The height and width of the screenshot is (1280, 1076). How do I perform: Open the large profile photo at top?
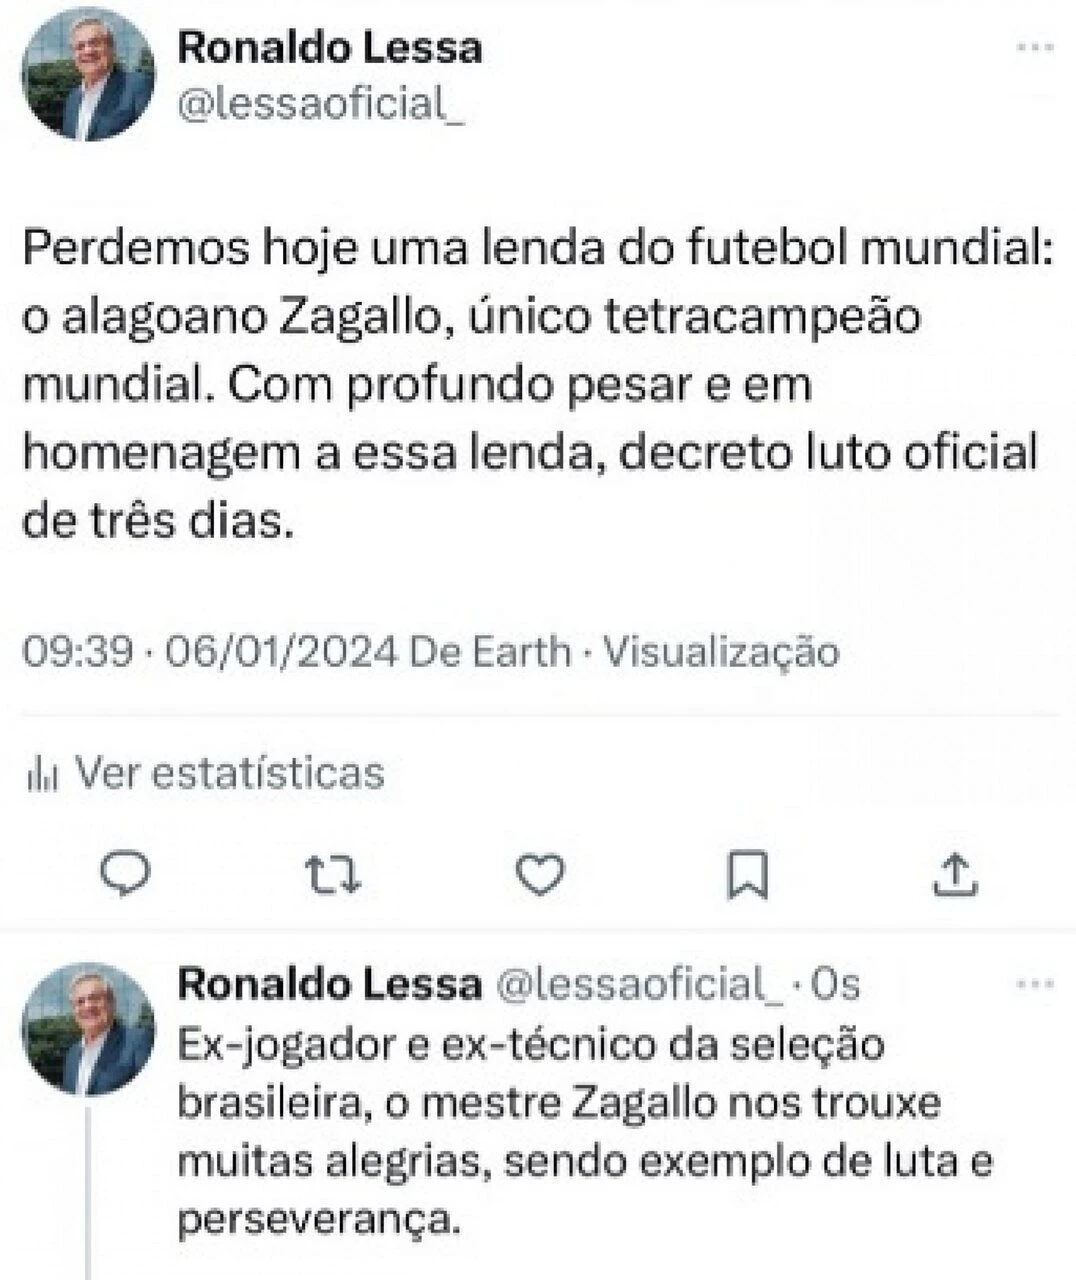pyautogui.click(x=88, y=74)
